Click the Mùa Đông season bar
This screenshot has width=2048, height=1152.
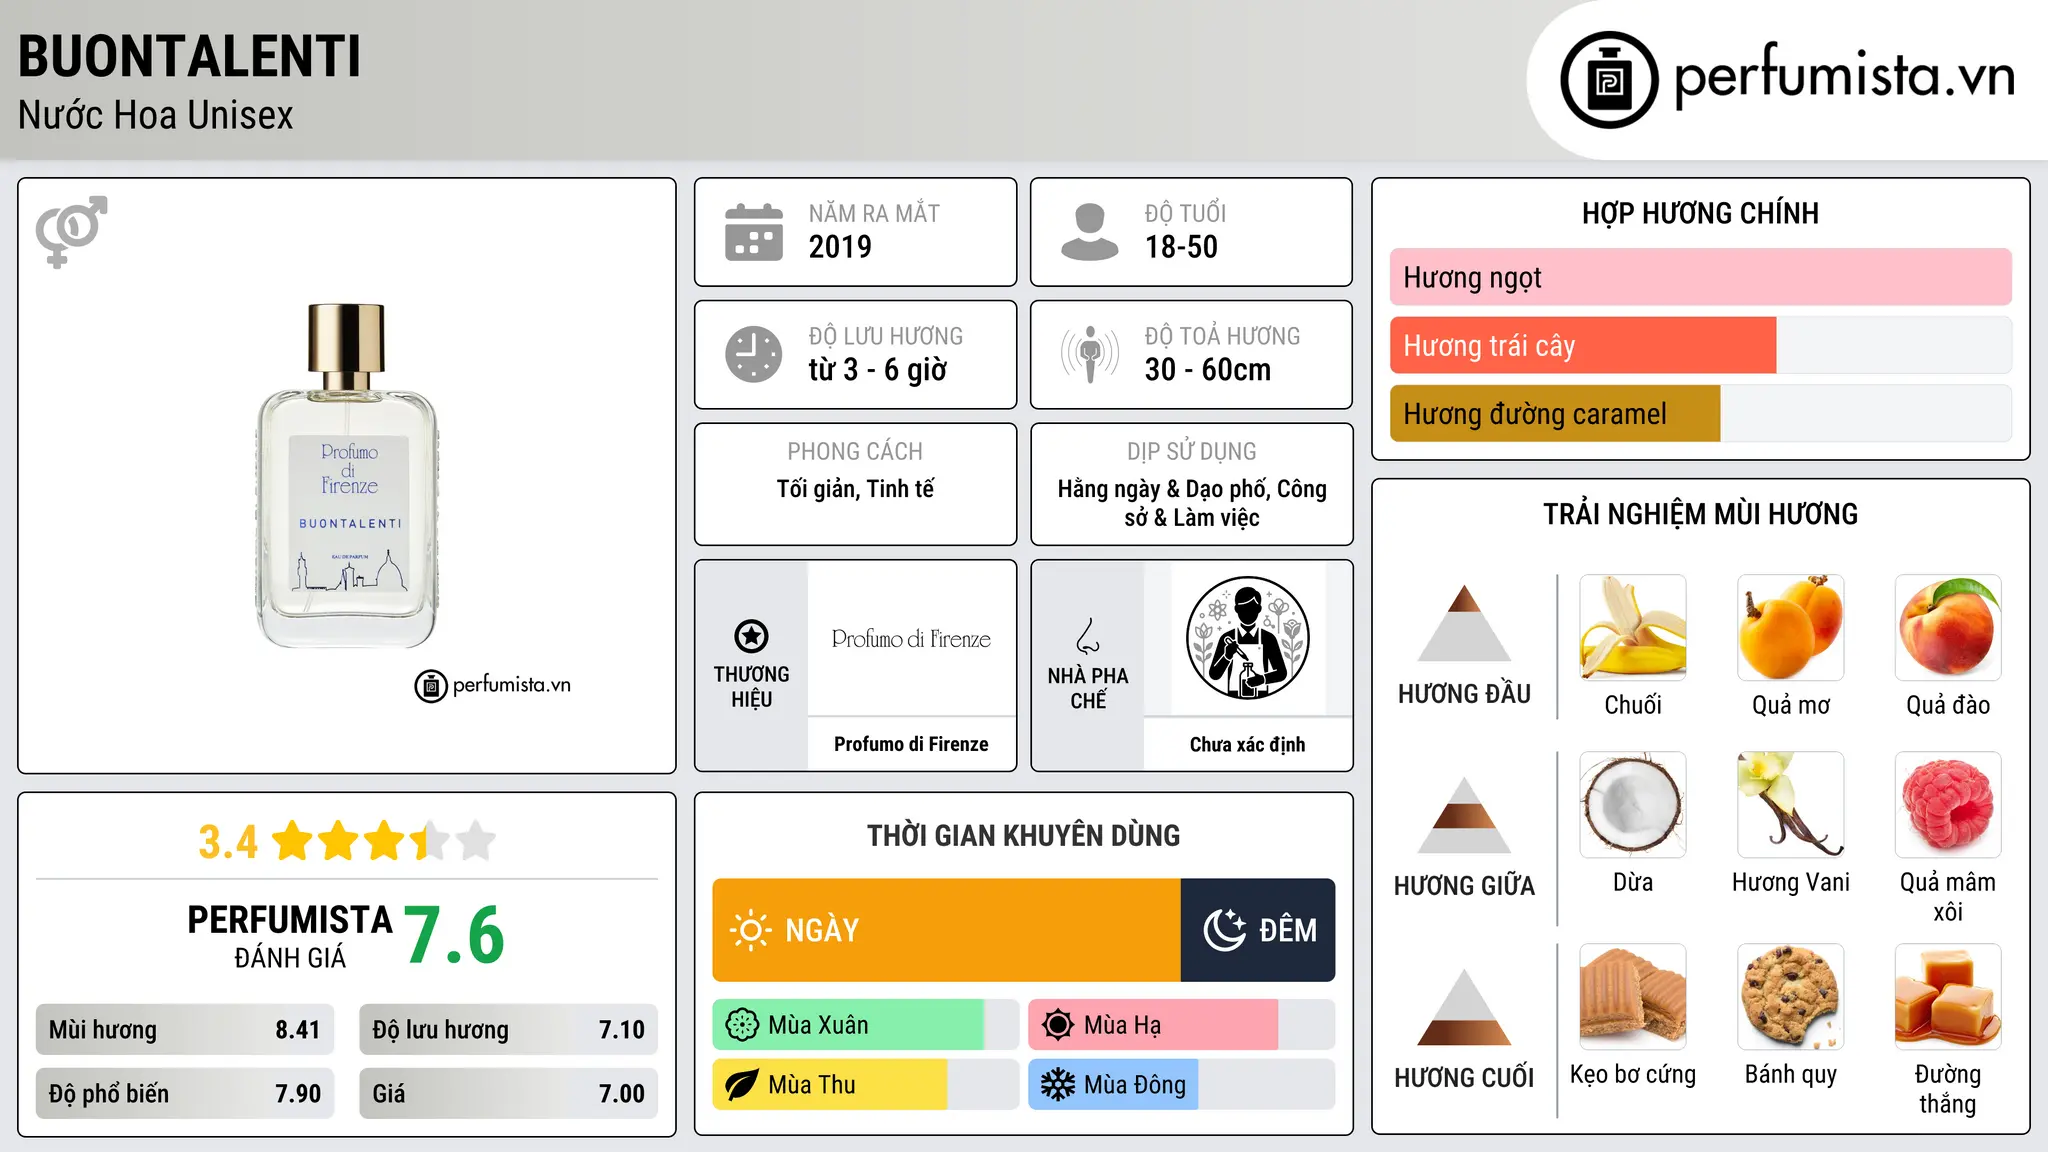pyautogui.click(x=1182, y=1085)
